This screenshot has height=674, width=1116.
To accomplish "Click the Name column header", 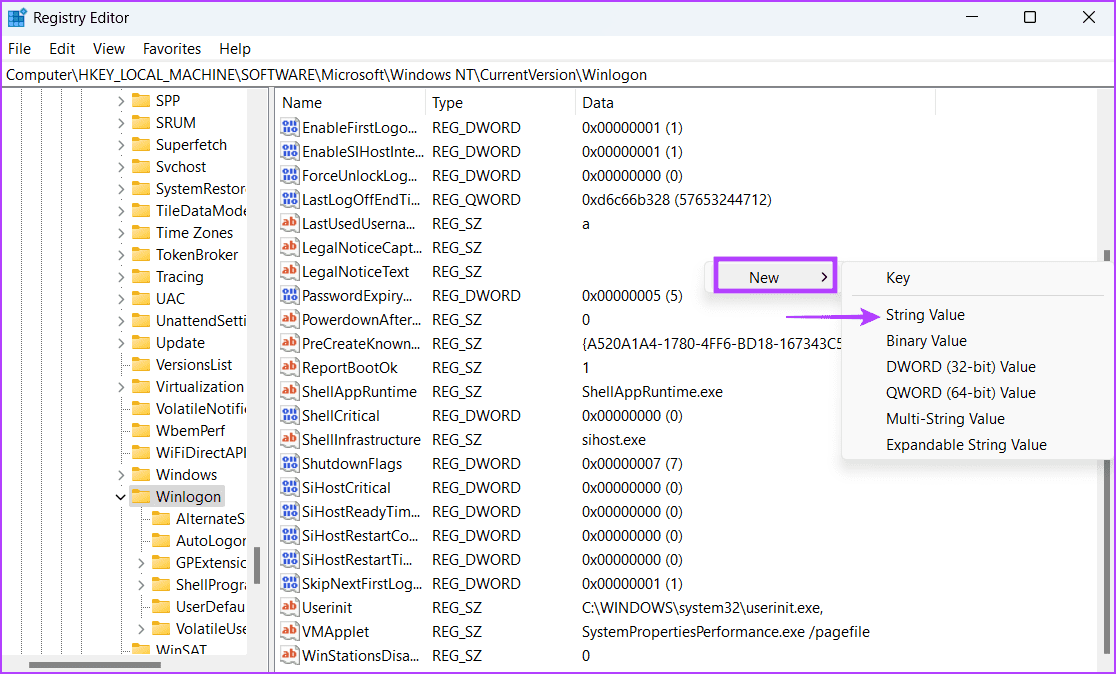I will pyautogui.click(x=350, y=102).
